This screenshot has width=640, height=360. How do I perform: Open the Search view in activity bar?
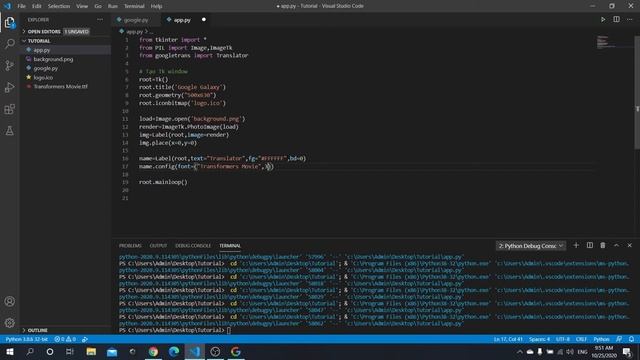(x=9, y=43)
